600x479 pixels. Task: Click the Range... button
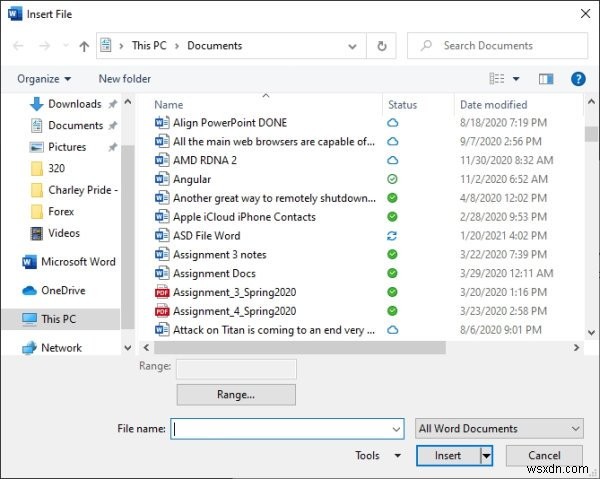236,394
